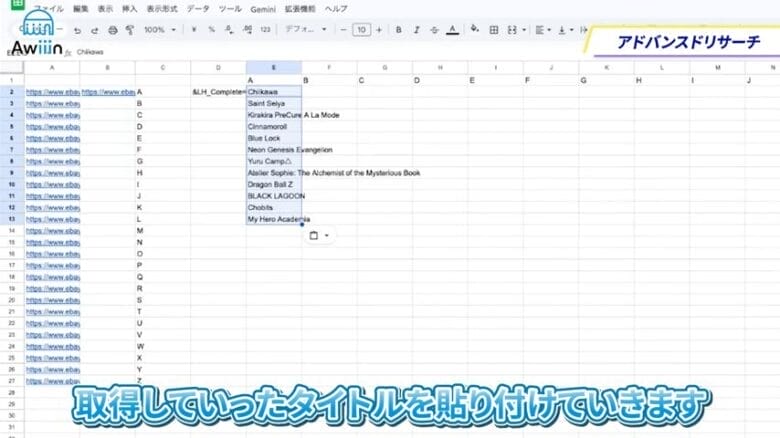Expand the horizontal align dropdown arrow
Image resolution: width=780 pixels, height=438 pixels.
[549, 30]
